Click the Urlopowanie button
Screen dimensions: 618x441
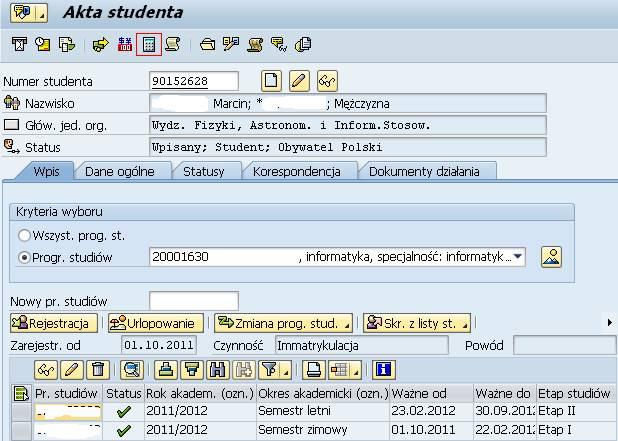pos(156,323)
